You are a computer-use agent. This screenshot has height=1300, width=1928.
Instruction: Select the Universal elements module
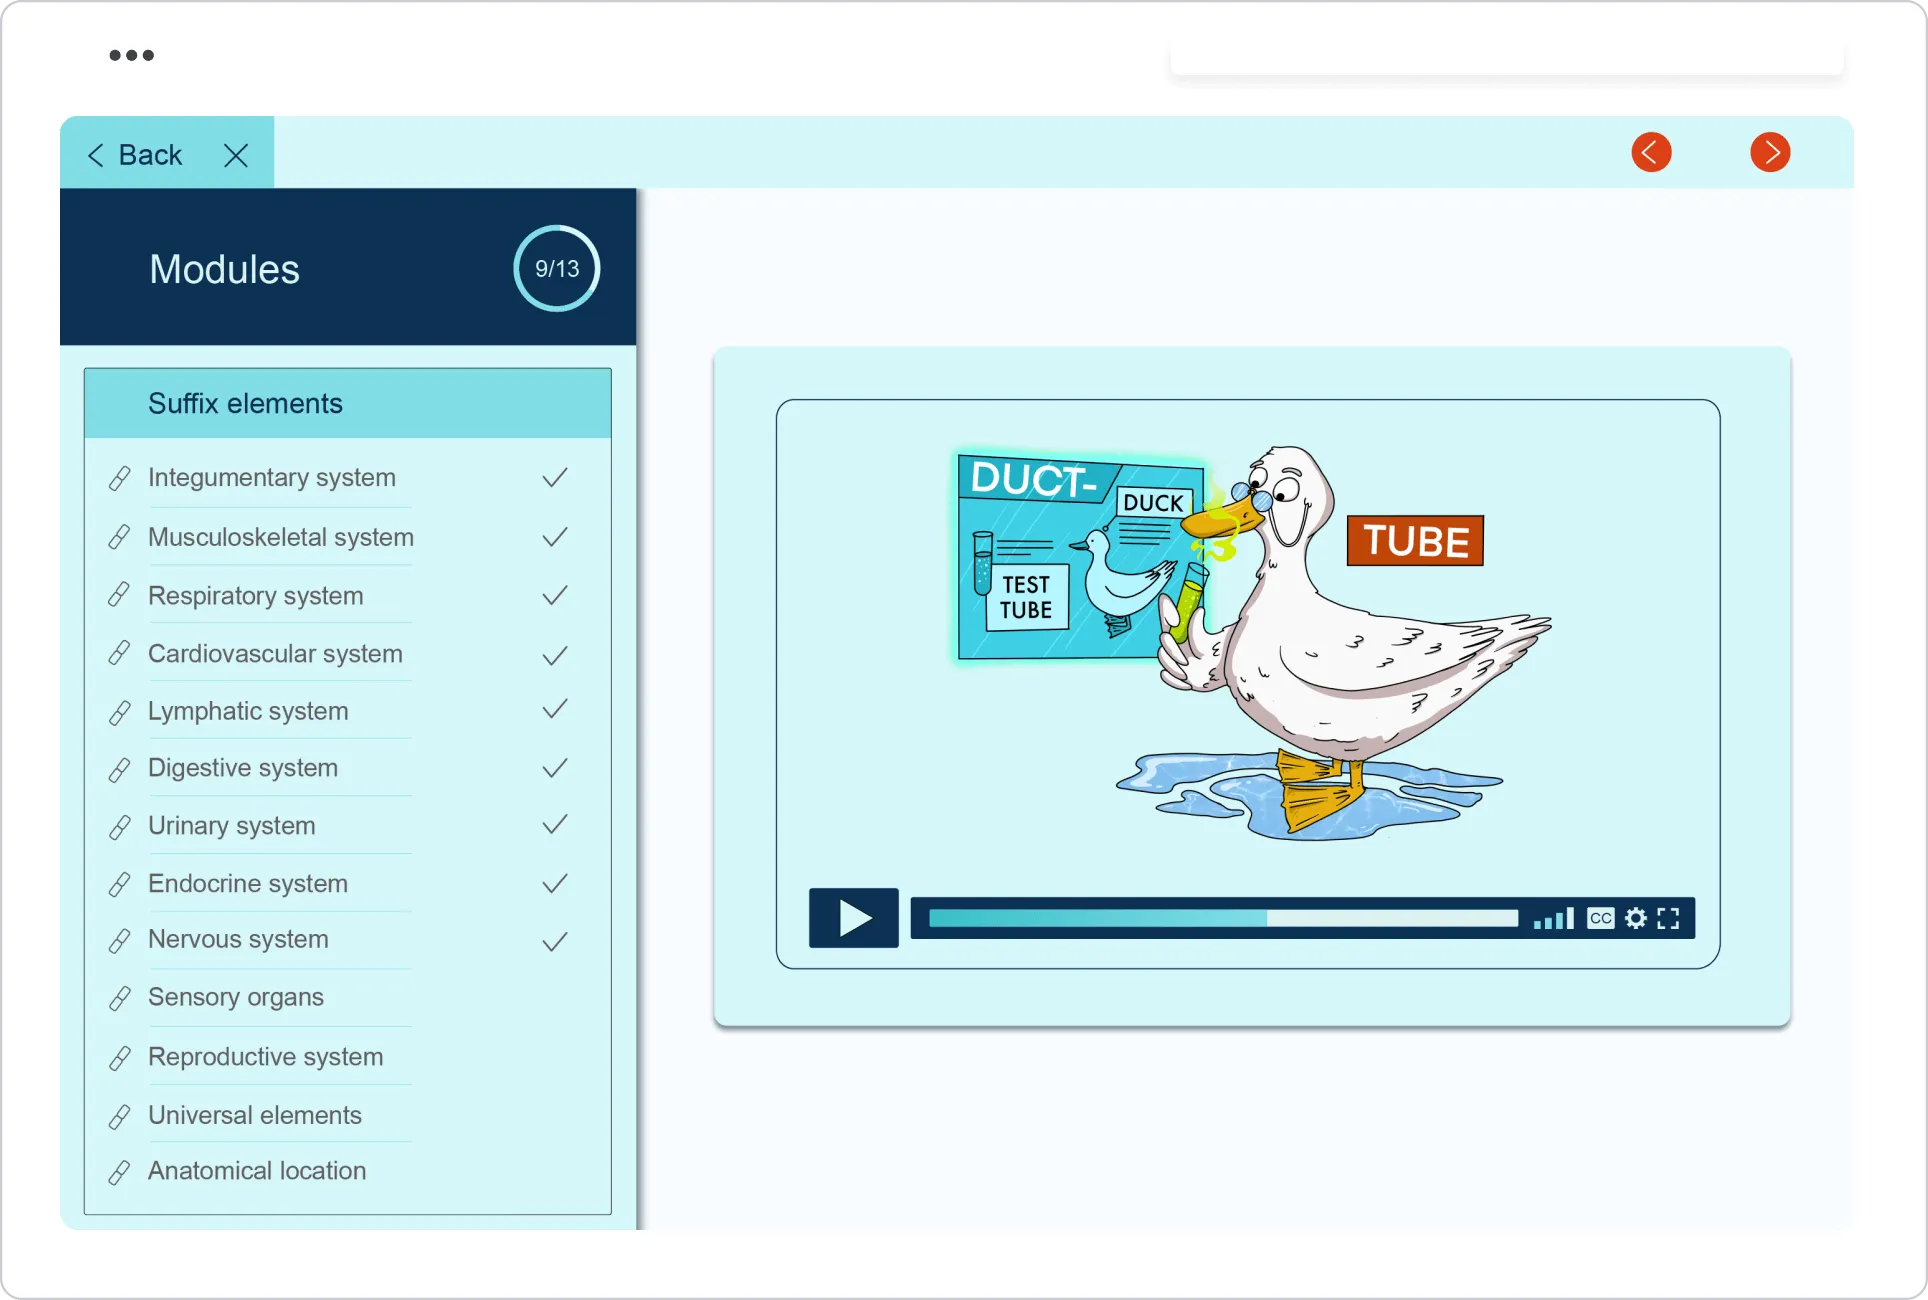pos(254,1115)
